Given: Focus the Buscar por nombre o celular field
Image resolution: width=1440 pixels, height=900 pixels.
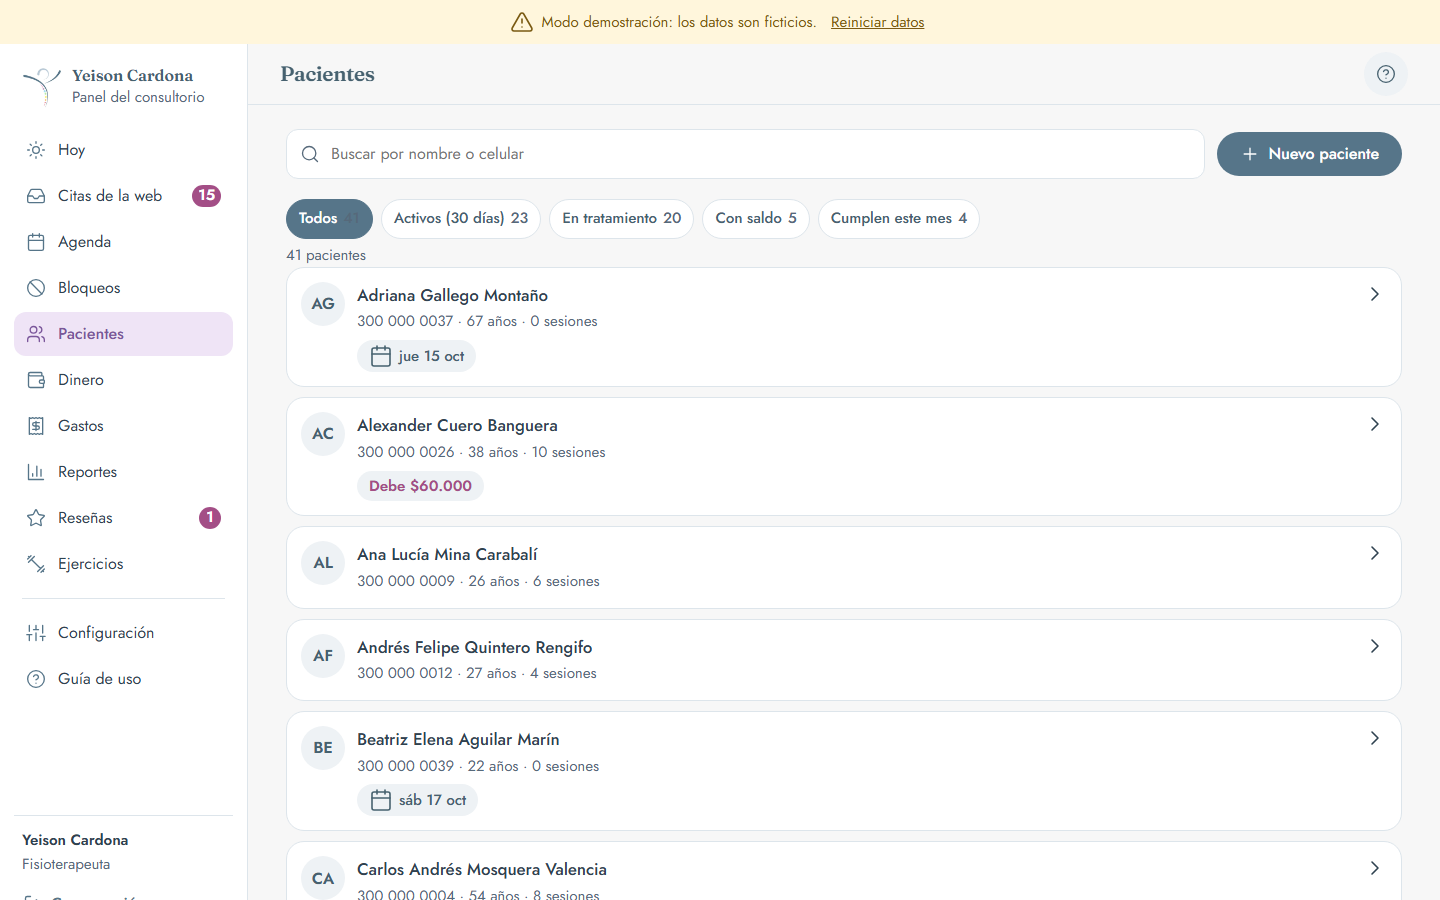Looking at the screenshot, I should pos(745,154).
